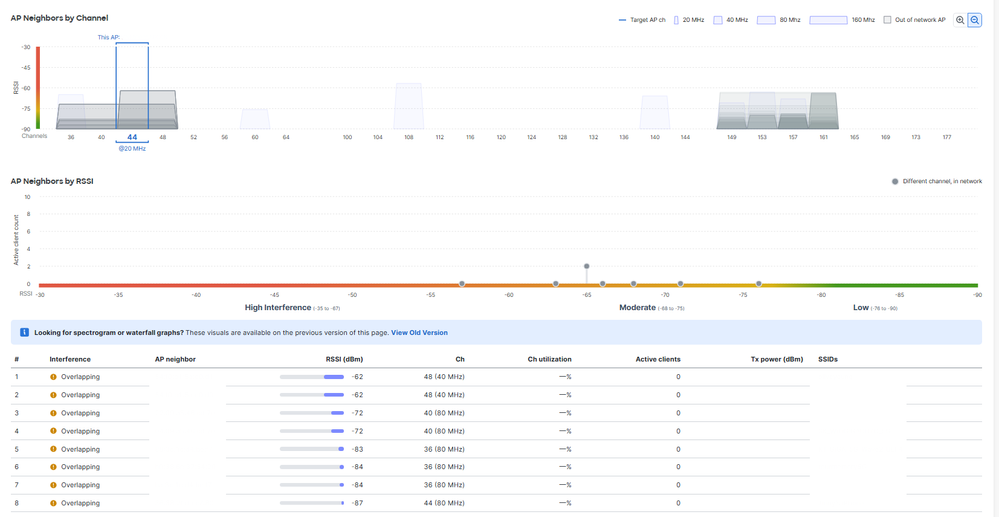Screen dimensions: 999x517
Task: Click the Target AP ch legend line
Action: 622,20
